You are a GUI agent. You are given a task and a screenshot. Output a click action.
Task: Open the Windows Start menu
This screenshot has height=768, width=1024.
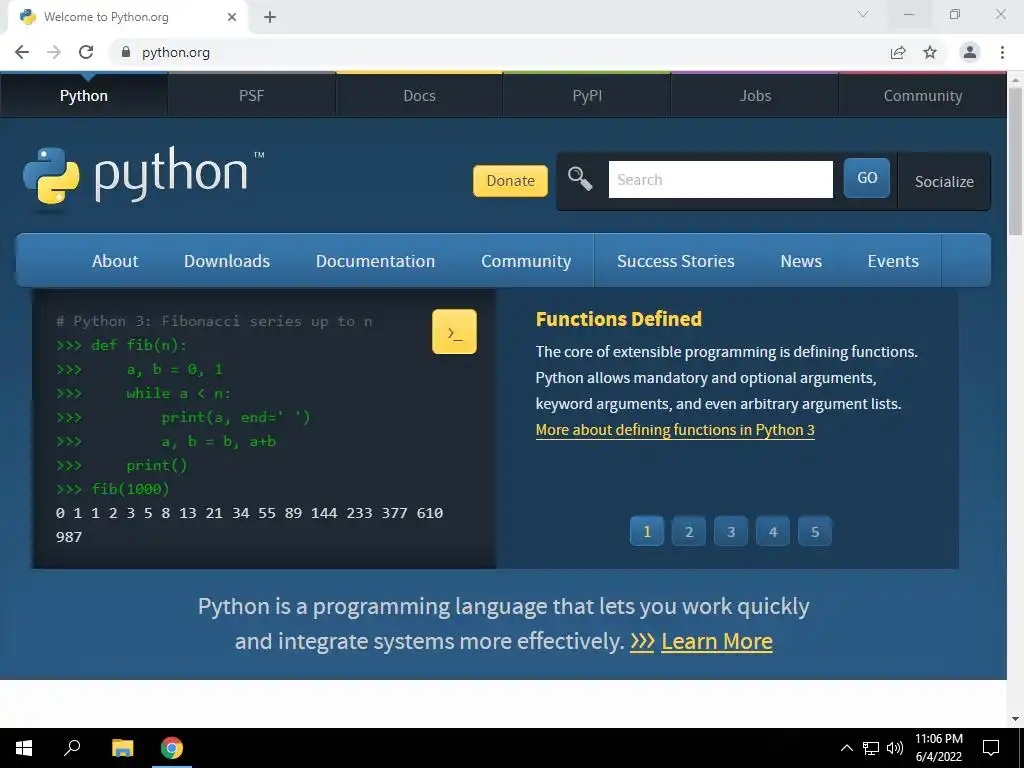tap(24, 748)
